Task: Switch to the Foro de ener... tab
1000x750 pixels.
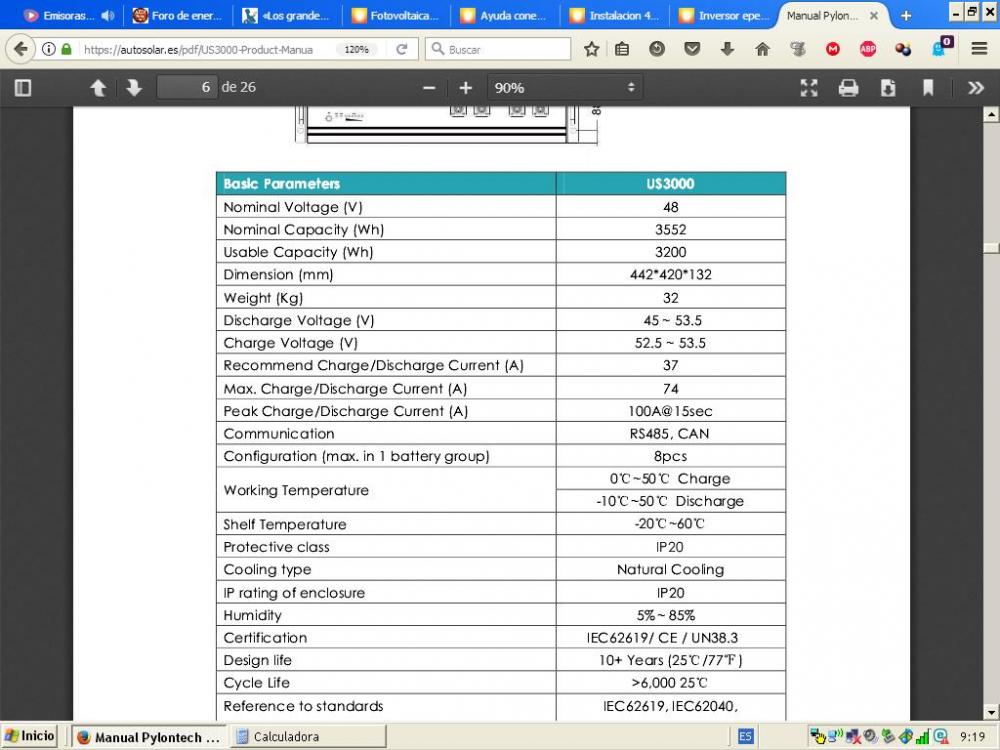Action: (177, 15)
